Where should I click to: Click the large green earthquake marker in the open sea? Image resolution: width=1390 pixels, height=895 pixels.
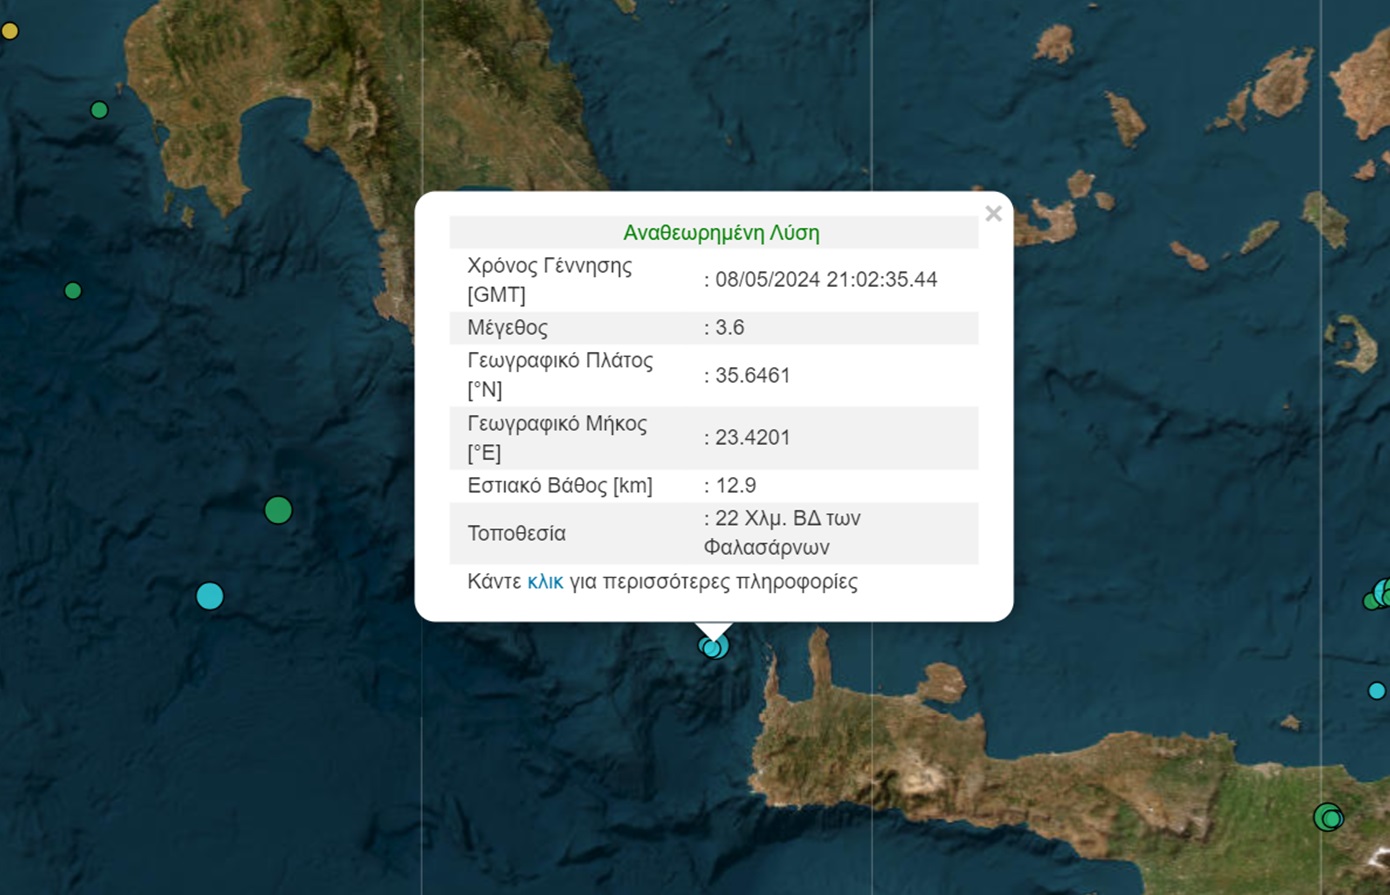[x=278, y=510]
